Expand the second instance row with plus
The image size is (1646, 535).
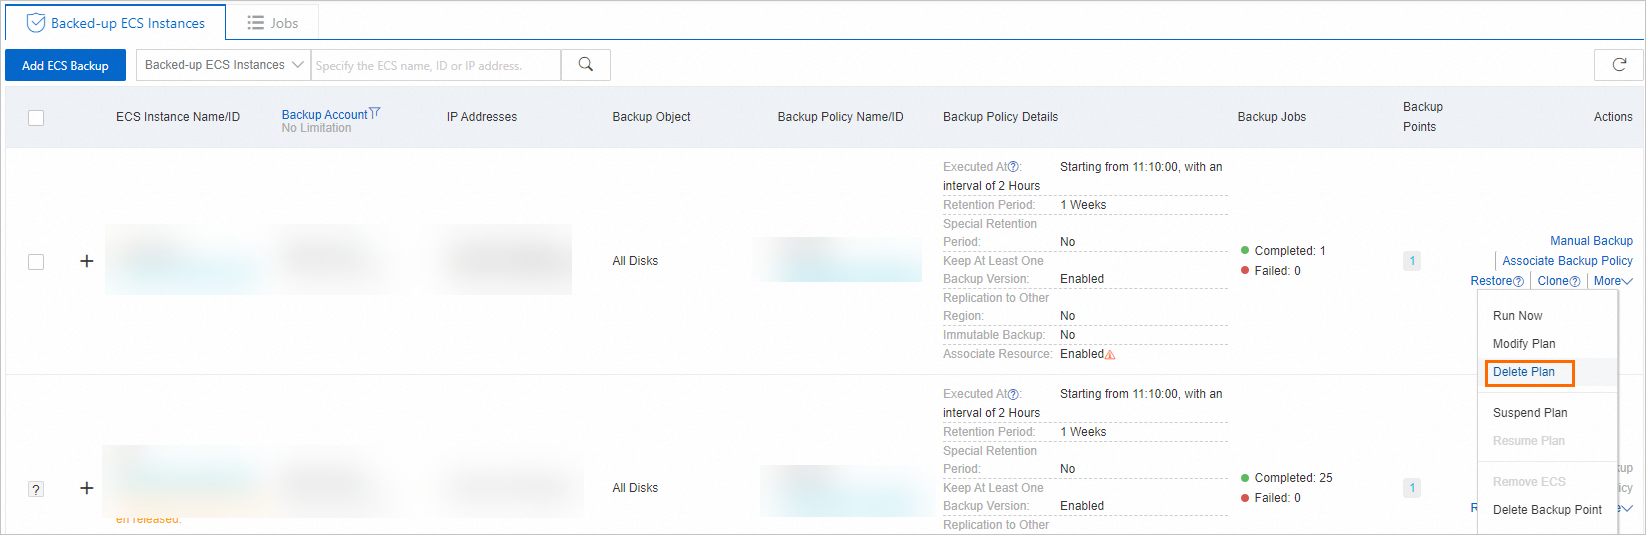(87, 488)
